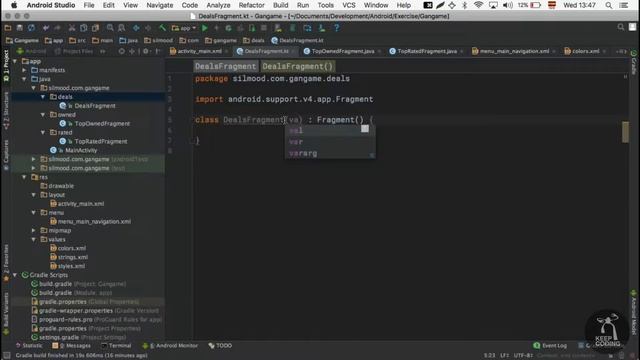Click the 'gangame' breadcrumb in navigation bar
This screenshot has width=640, height=360.
pyautogui.click(x=221, y=40)
